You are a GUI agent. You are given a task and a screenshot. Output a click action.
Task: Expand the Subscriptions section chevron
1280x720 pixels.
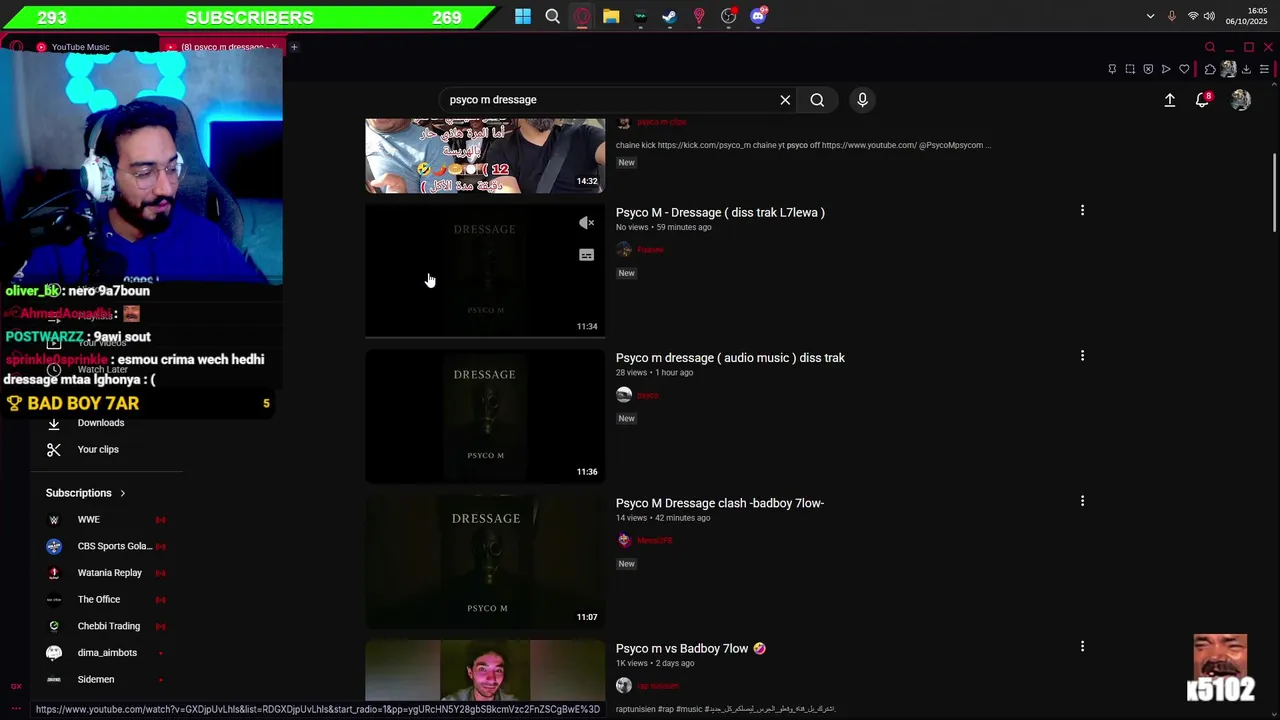tap(123, 493)
